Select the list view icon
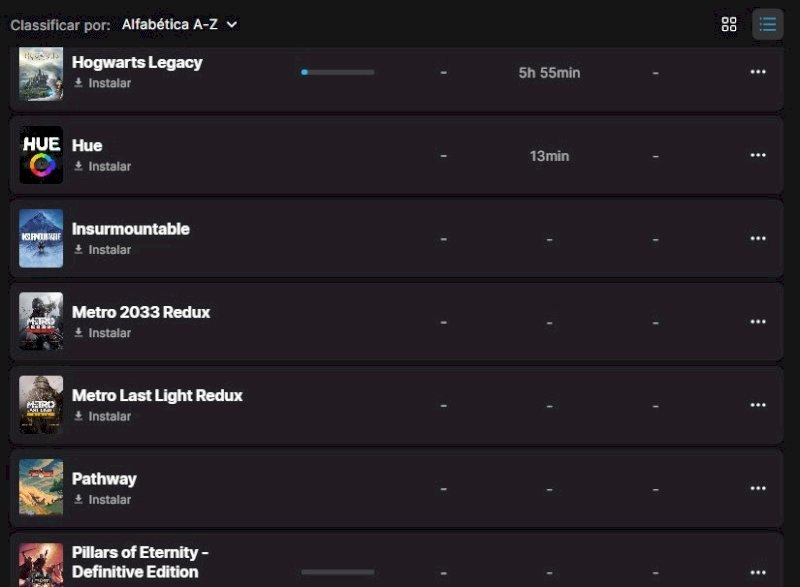This screenshot has width=800, height=587. [x=767, y=24]
